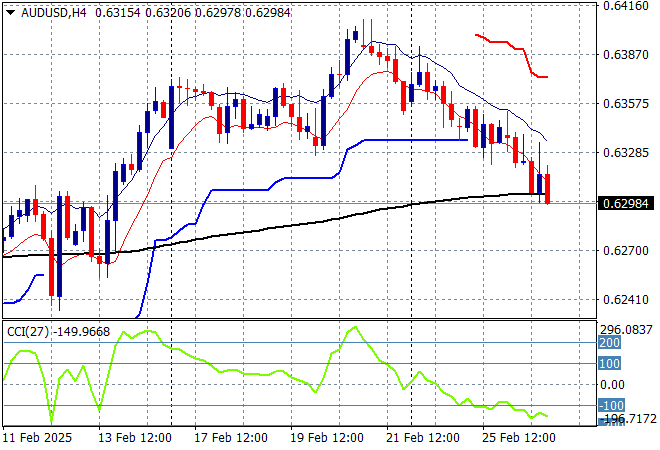660x450 pixels.
Task: Select the CCI(27) indicator label
Action: click(x=28, y=332)
